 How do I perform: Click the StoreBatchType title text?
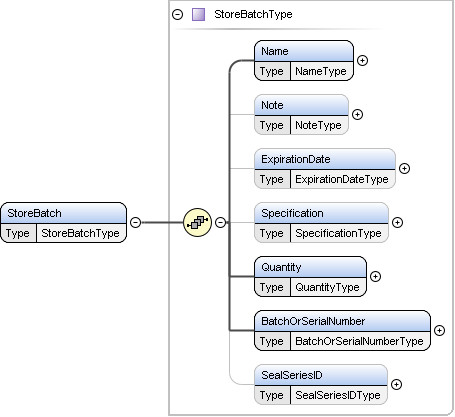pyautogui.click(x=253, y=14)
